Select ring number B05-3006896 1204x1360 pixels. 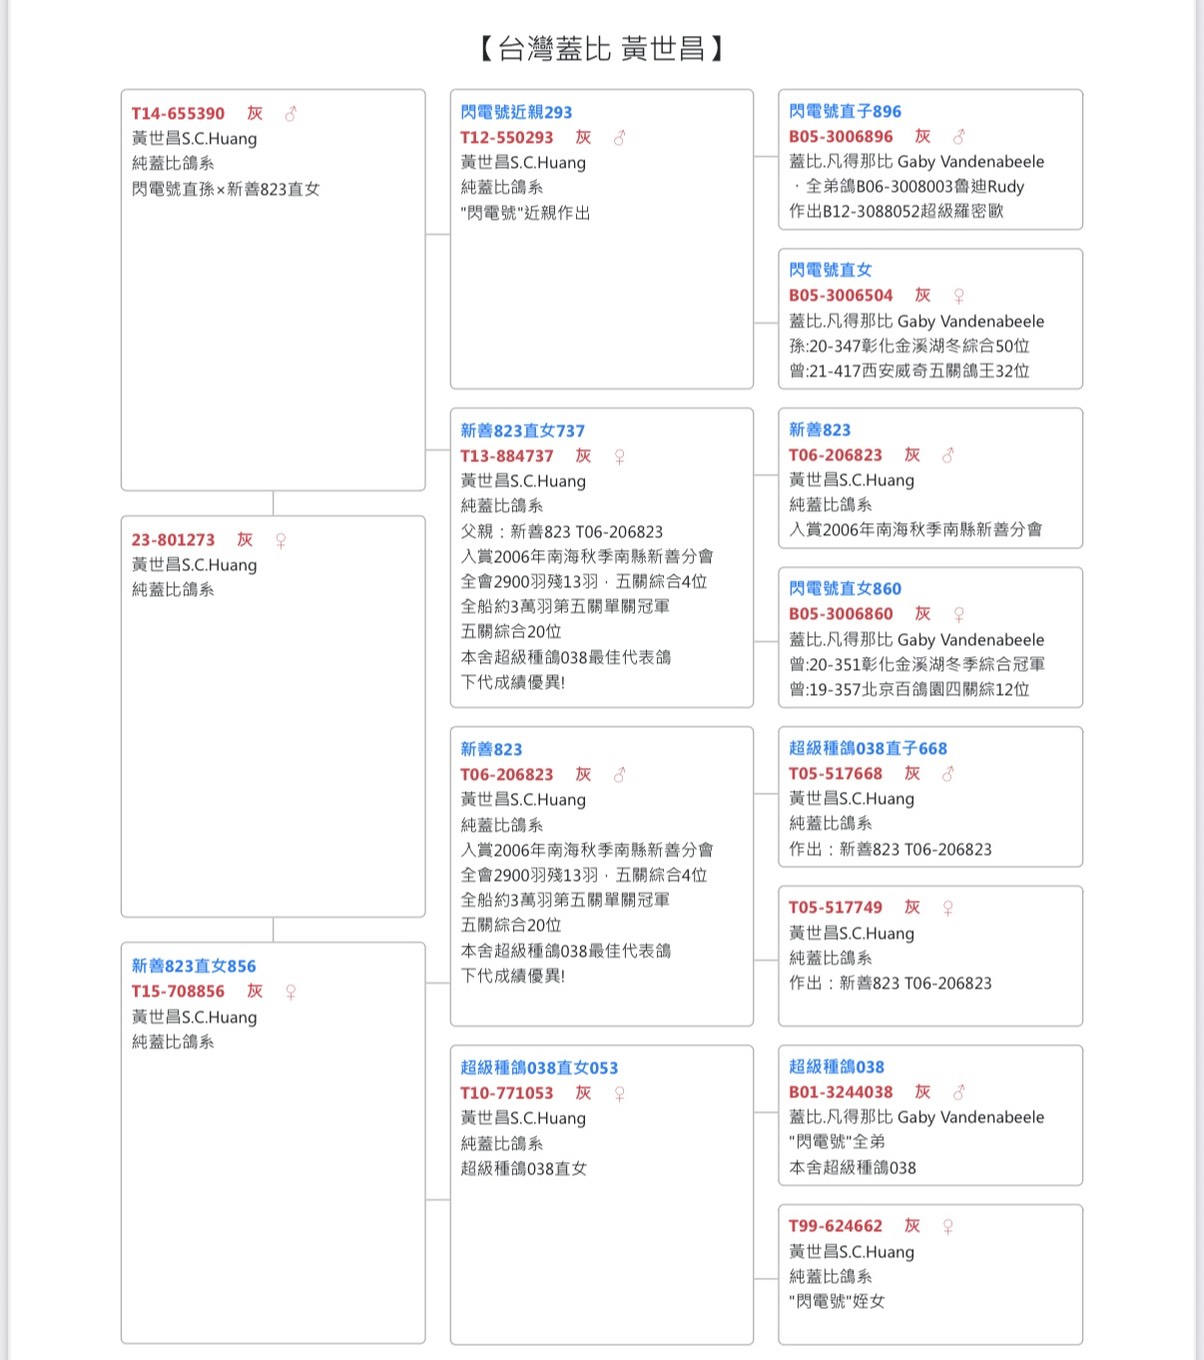[841, 137]
